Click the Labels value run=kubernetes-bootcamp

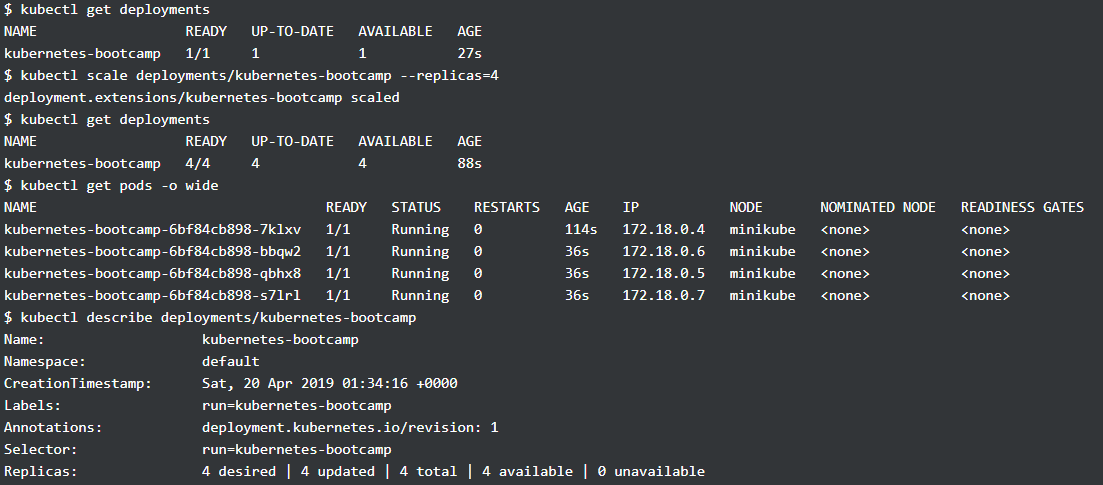pyautogui.click(x=297, y=405)
